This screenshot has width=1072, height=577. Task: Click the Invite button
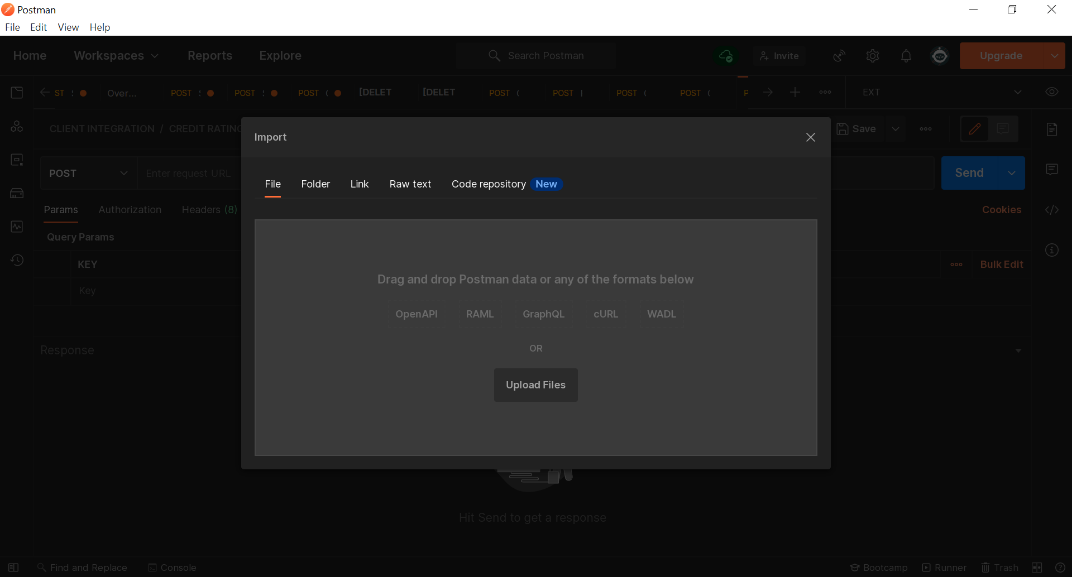pyautogui.click(x=779, y=56)
